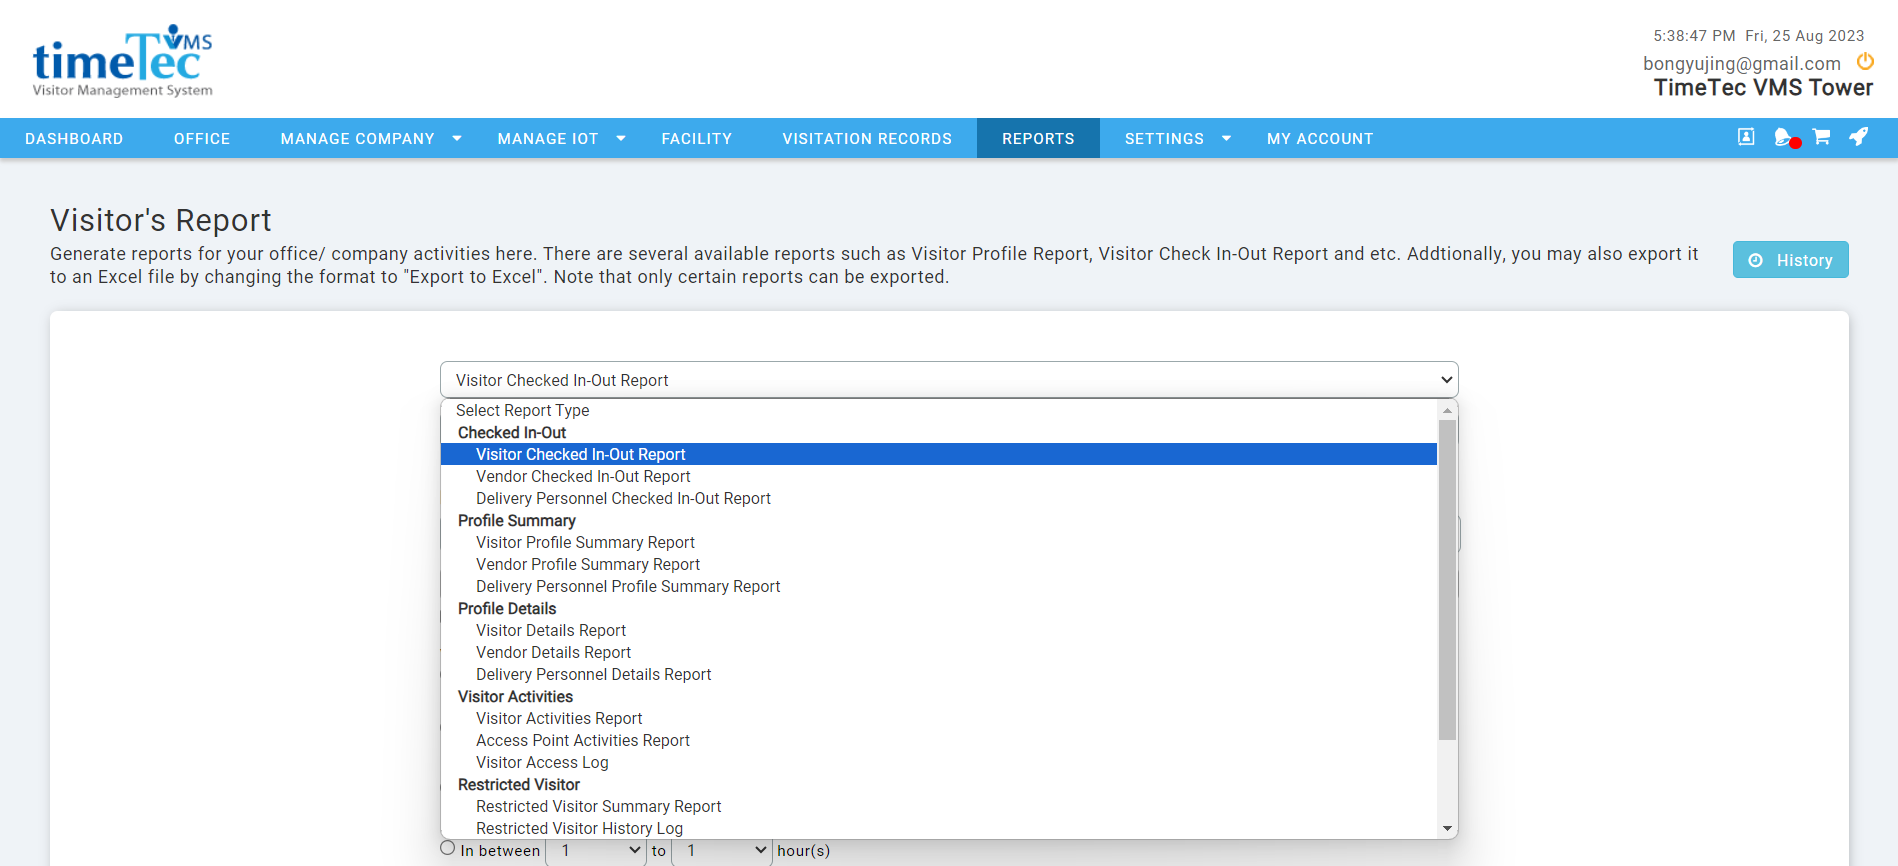Select the 'In between' radio button
1898x866 pixels.
click(448, 848)
